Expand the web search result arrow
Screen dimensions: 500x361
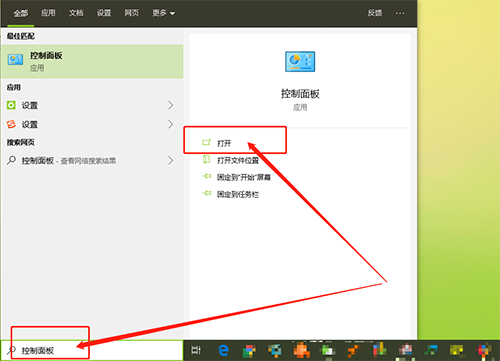click(x=170, y=161)
